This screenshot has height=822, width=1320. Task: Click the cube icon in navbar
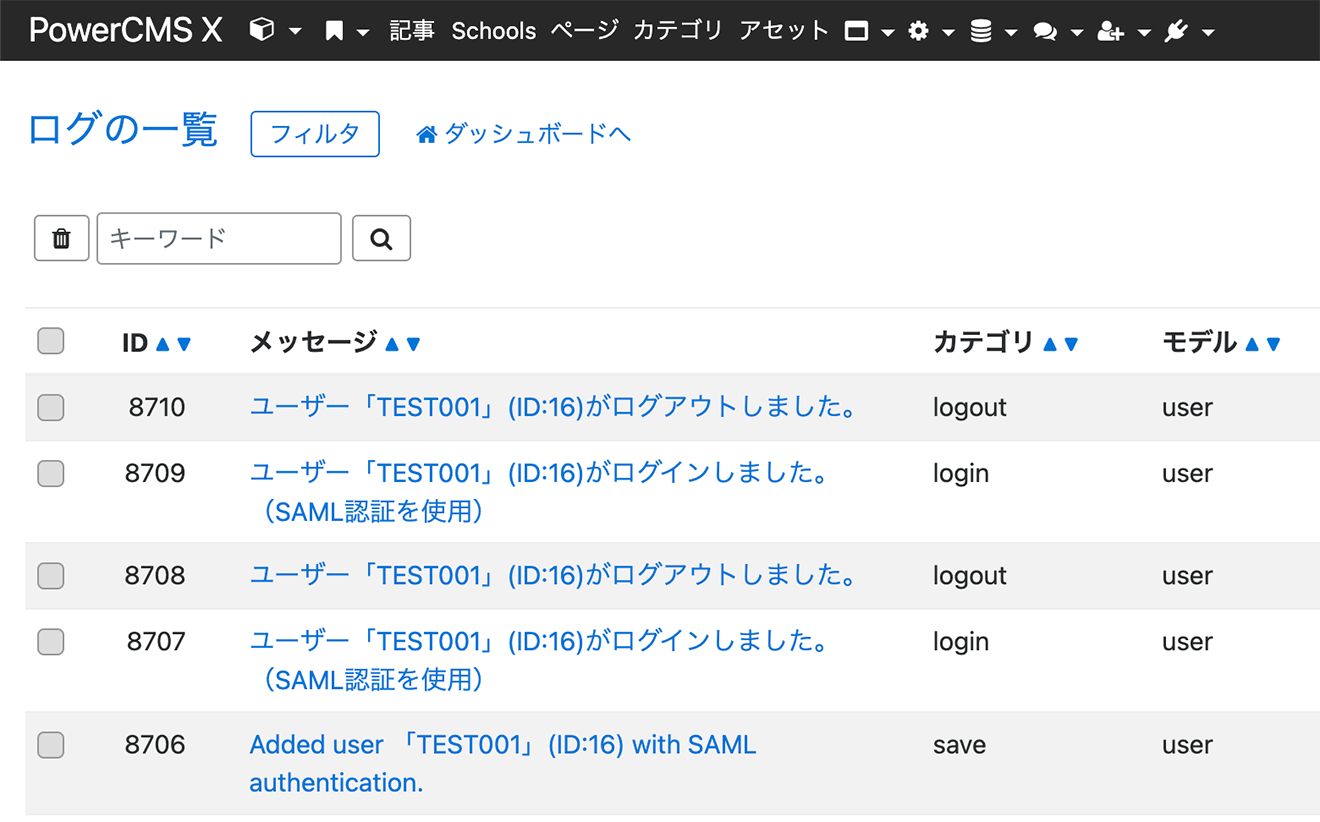click(262, 31)
